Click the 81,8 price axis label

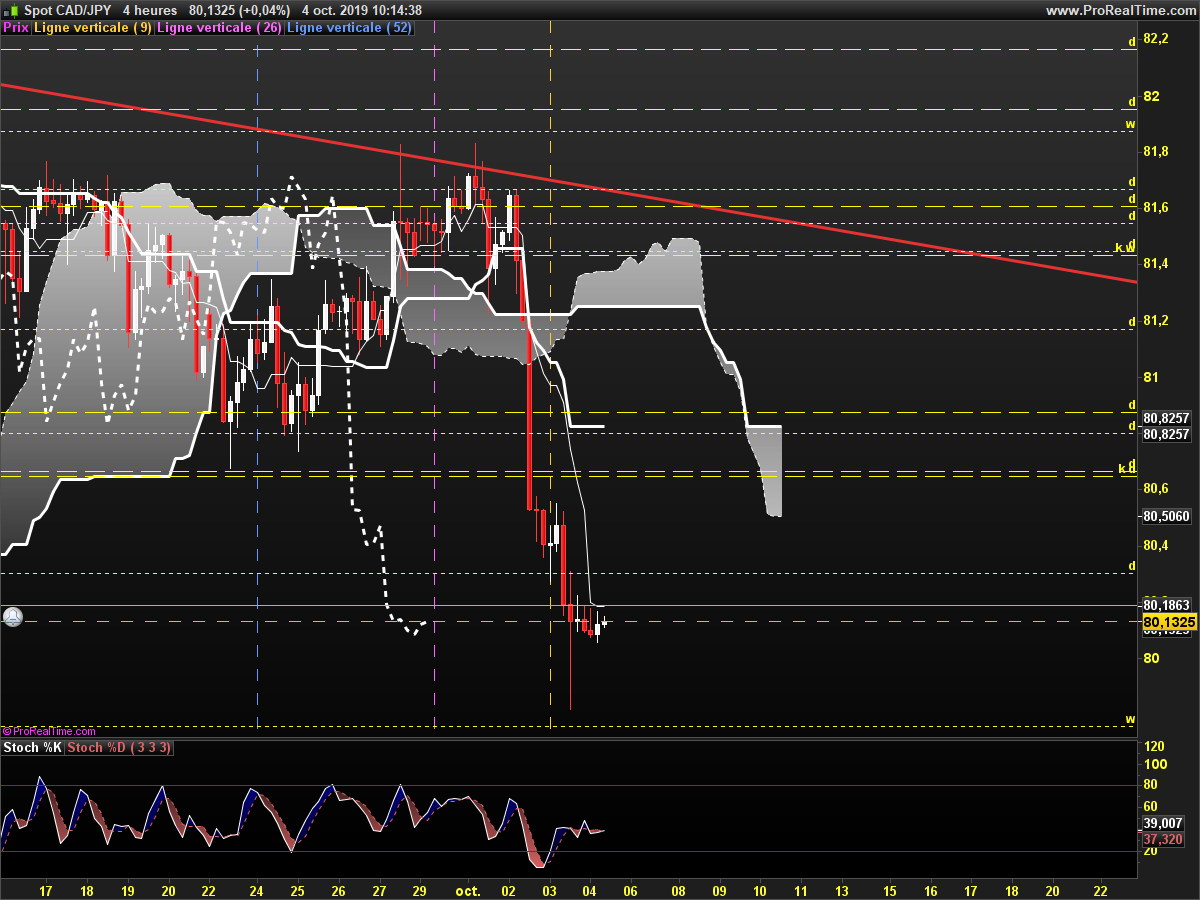1155,151
